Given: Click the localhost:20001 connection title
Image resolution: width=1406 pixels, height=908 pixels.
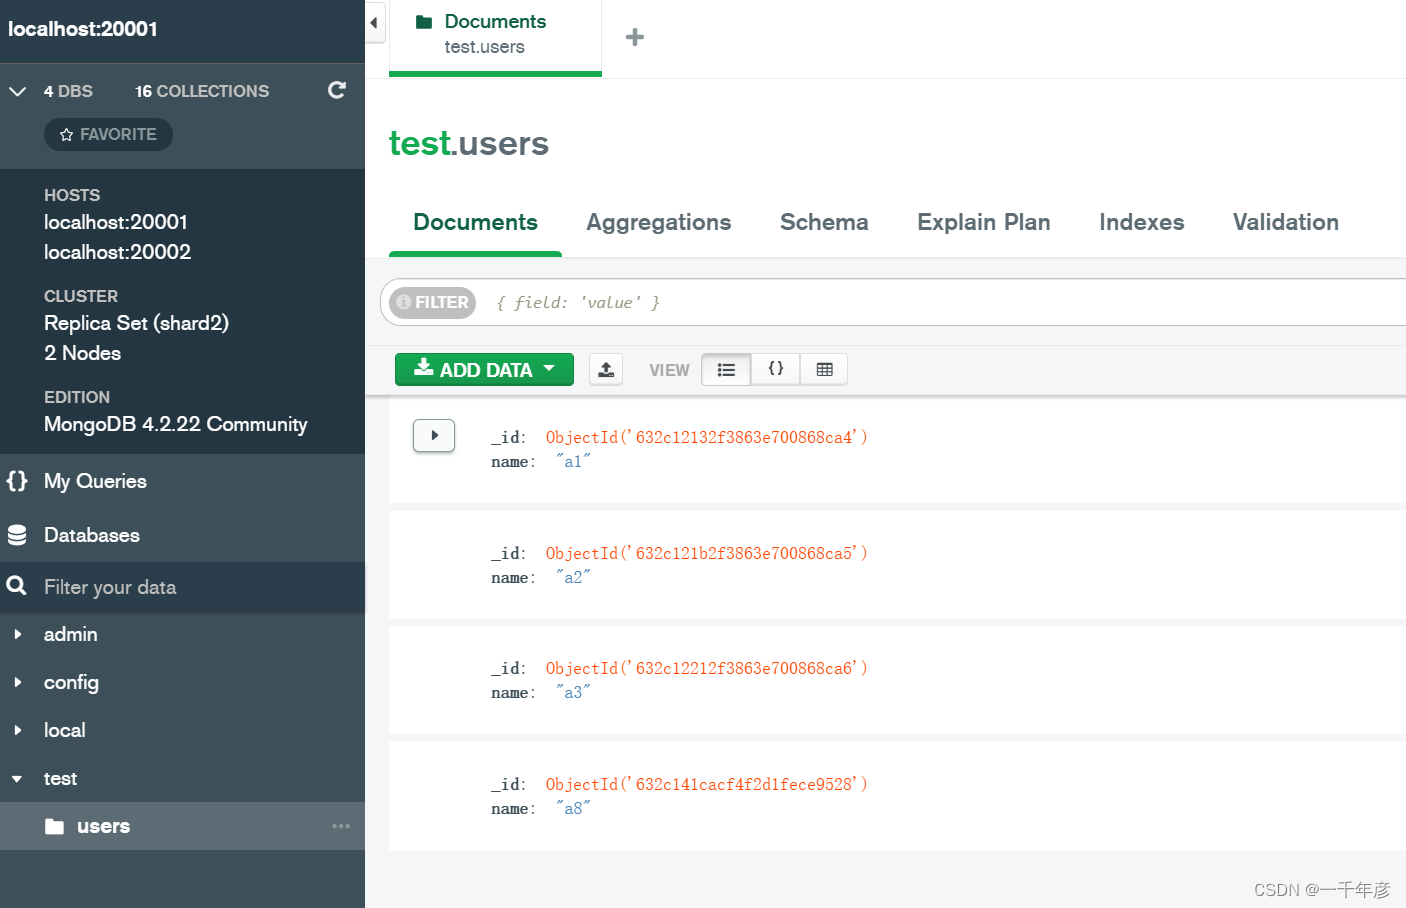Looking at the screenshot, I should [83, 29].
